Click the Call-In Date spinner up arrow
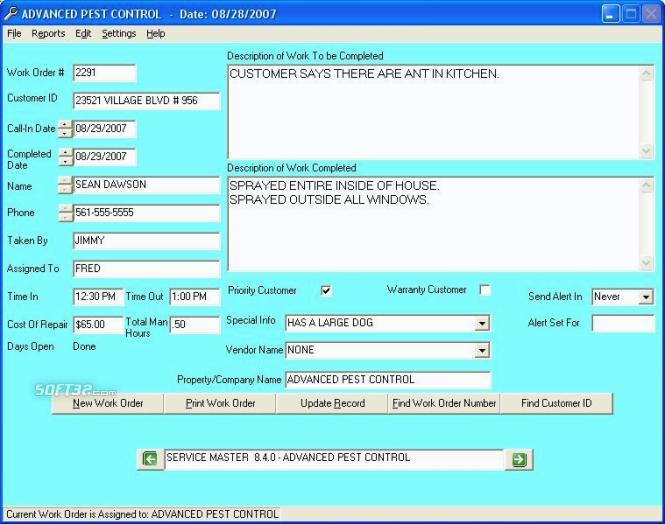The width and height of the screenshot is (665, 524). tap(65, 125)
